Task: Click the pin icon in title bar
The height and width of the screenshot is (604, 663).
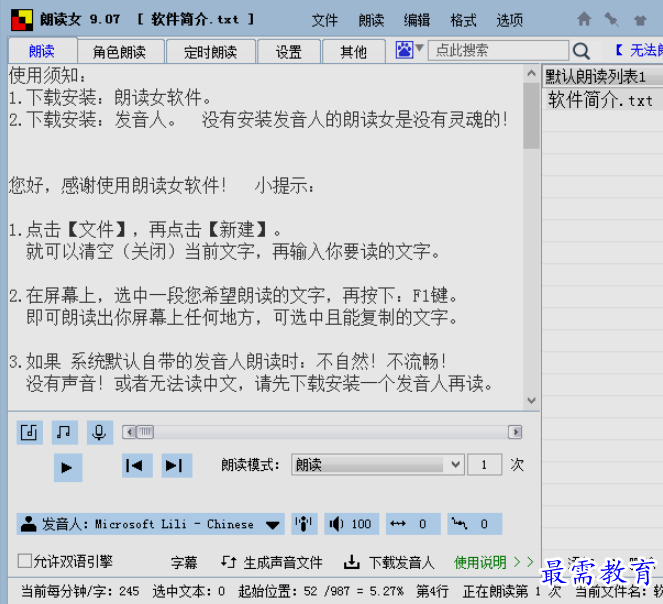Action: point(612,19)
